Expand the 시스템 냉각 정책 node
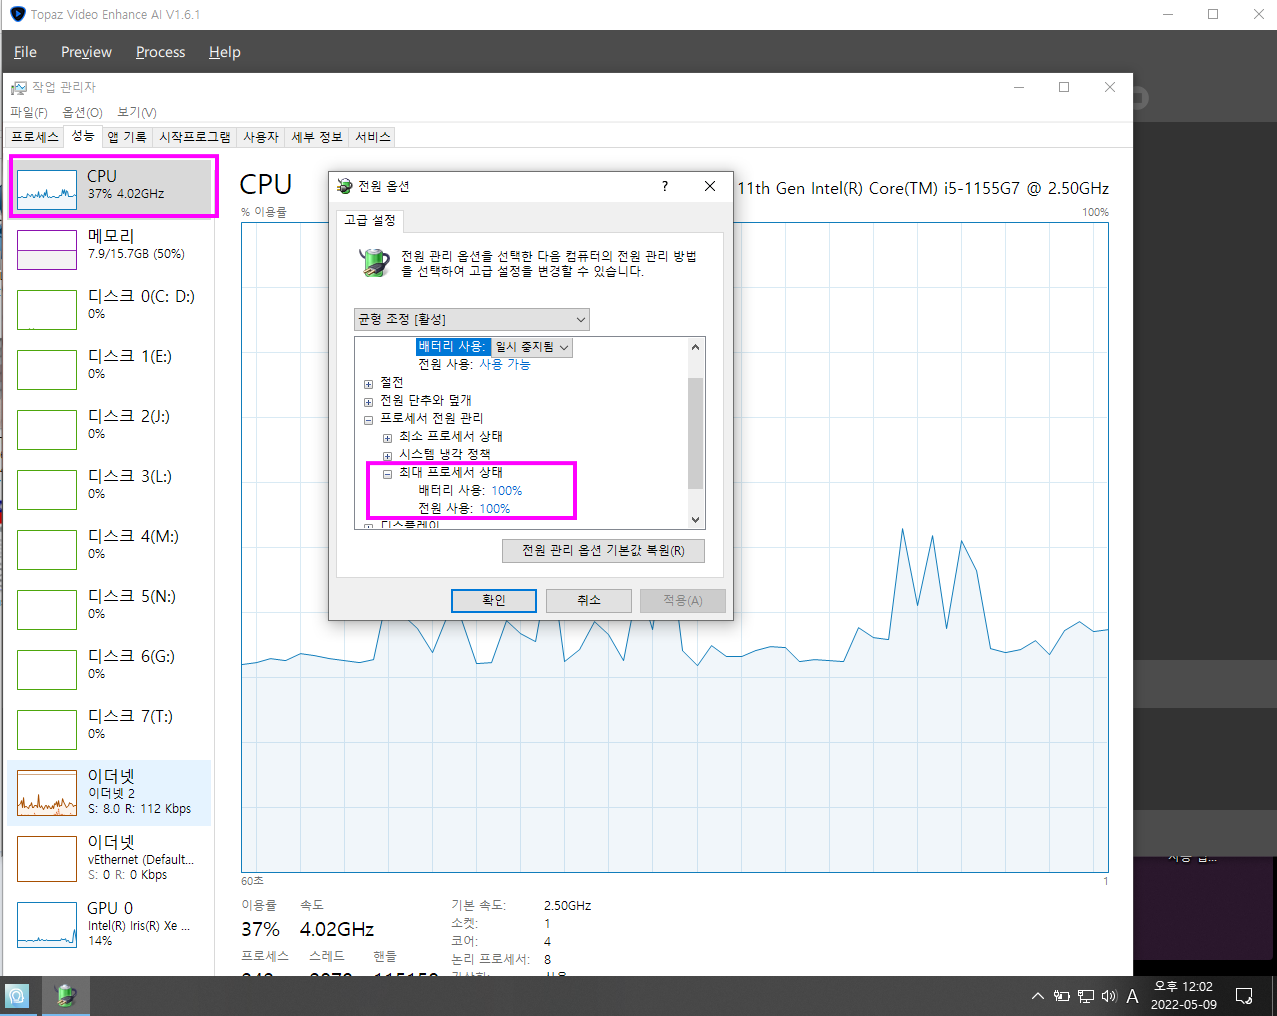1277x1016 pixels. pyautogui.click(x=387, y=456)
